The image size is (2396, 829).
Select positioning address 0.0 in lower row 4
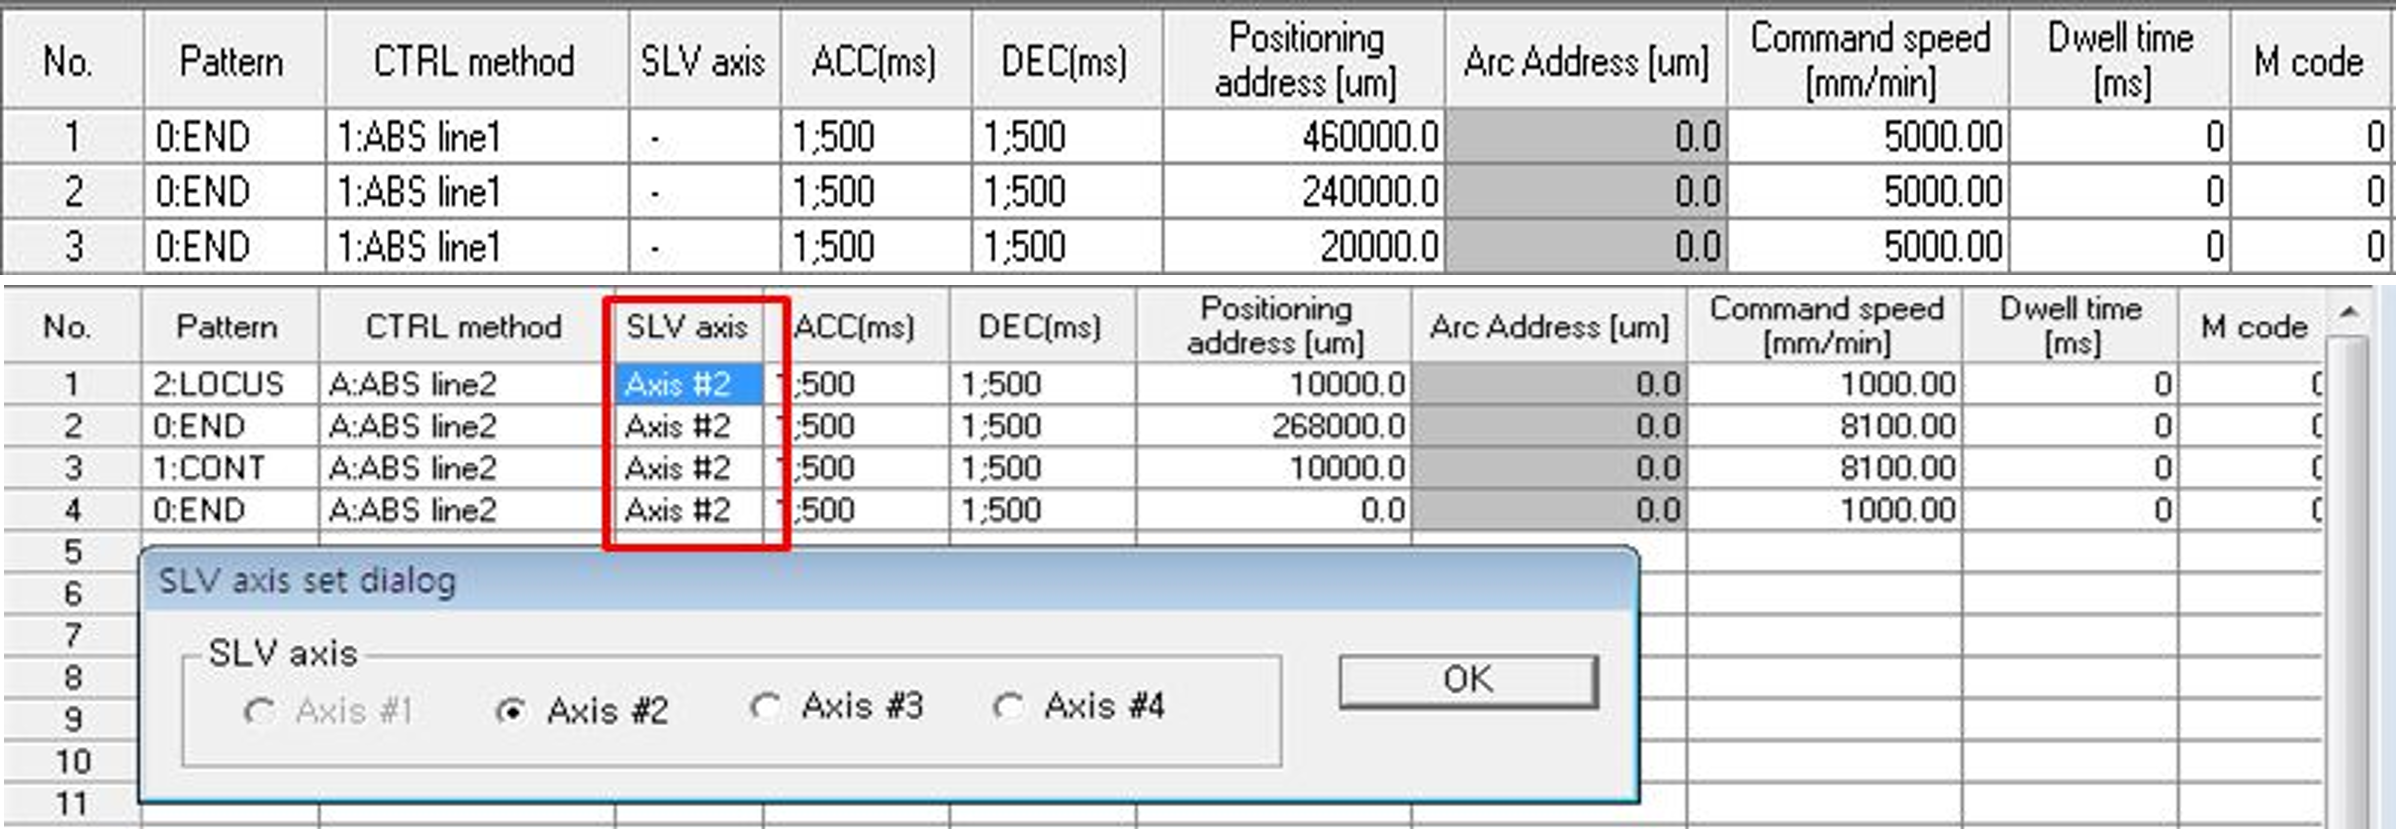(1273, 510)
